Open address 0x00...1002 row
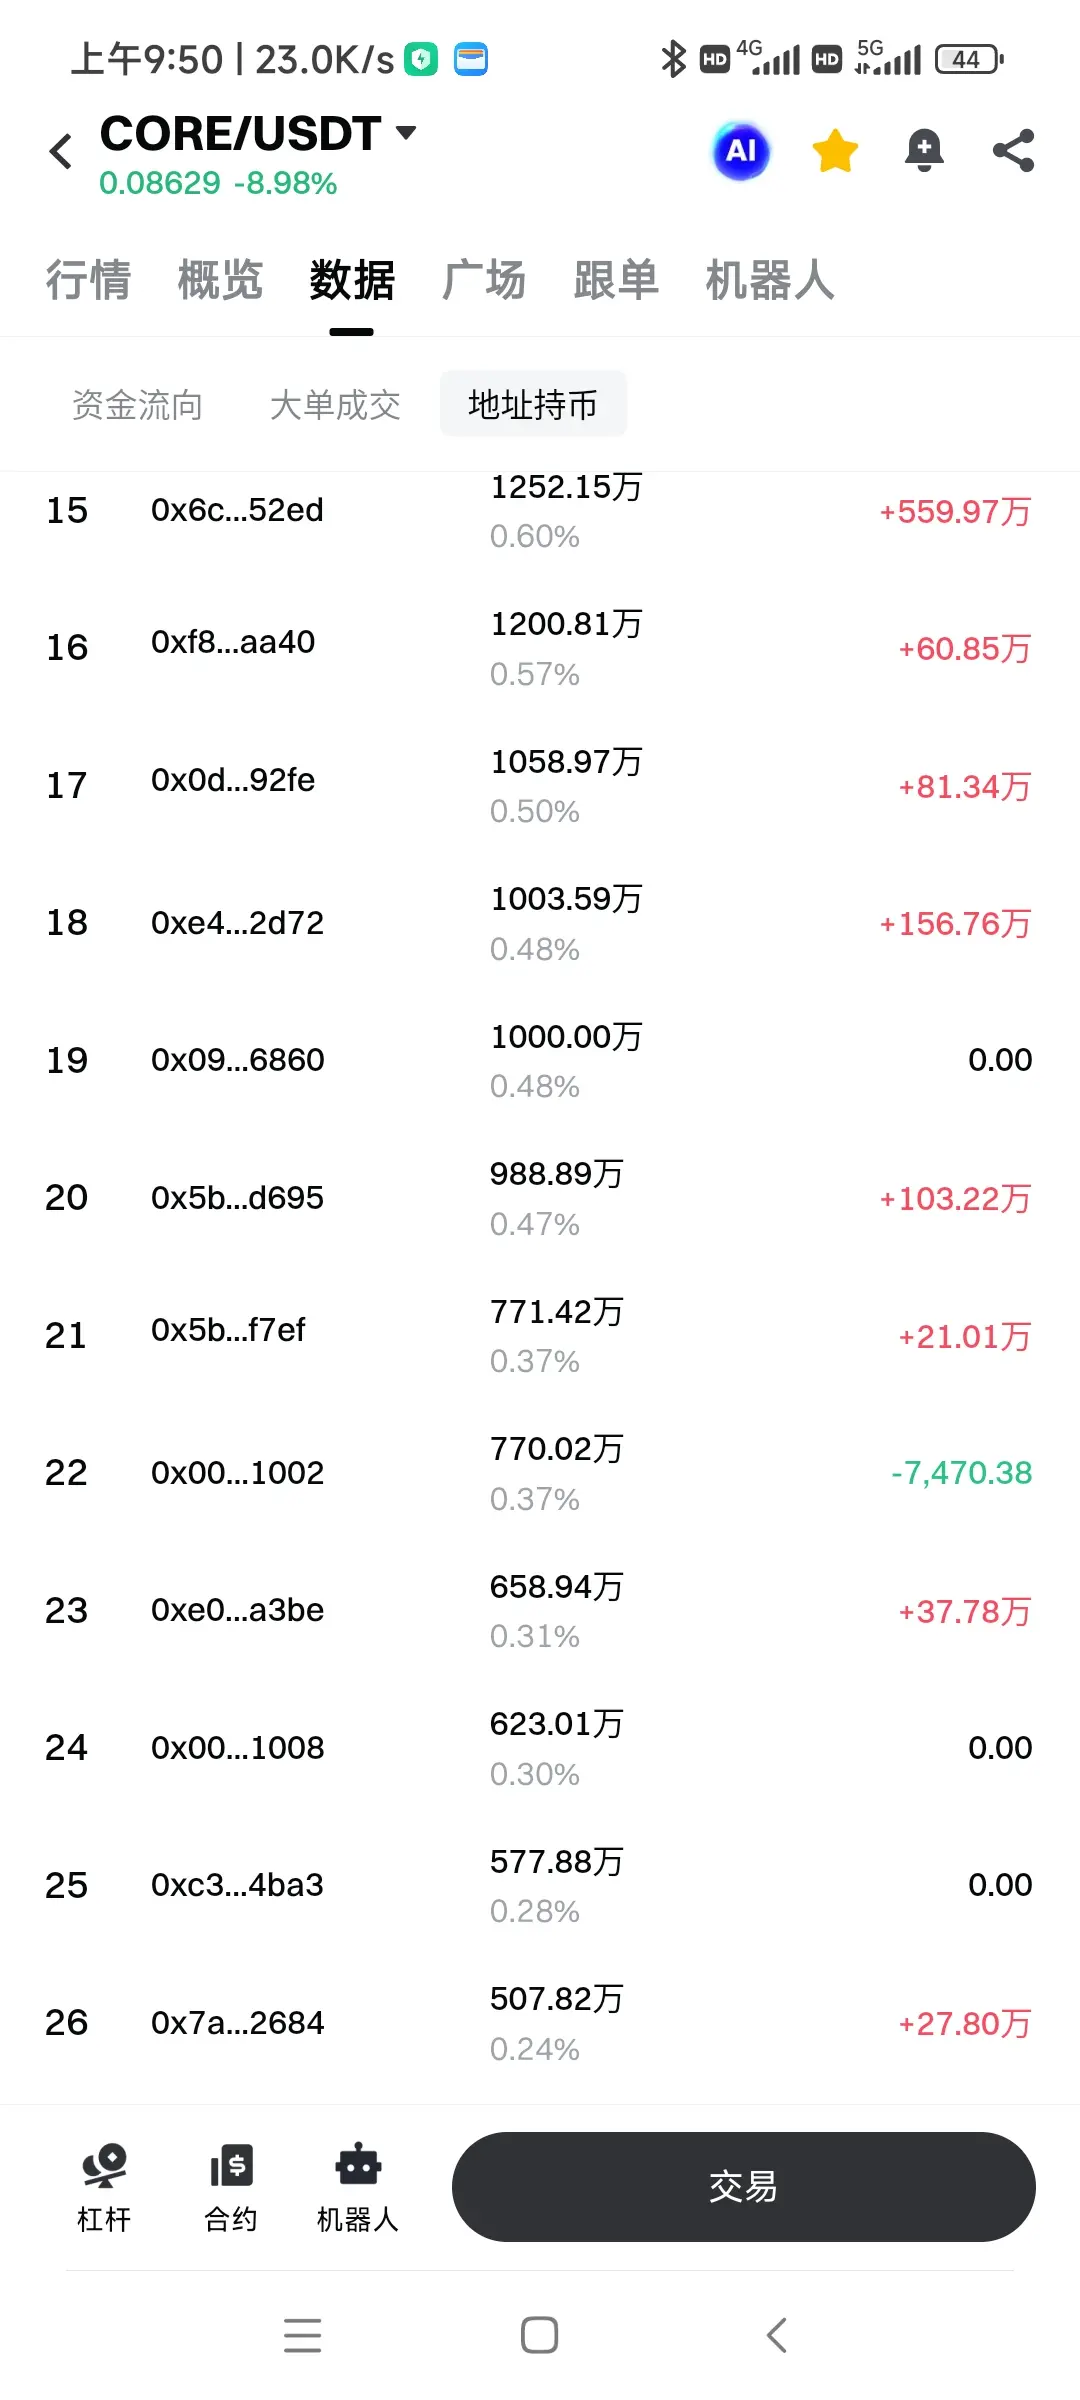The height and width of the screenshot is (2400, 1080). pyautogui.click(x=540, y=1473)
